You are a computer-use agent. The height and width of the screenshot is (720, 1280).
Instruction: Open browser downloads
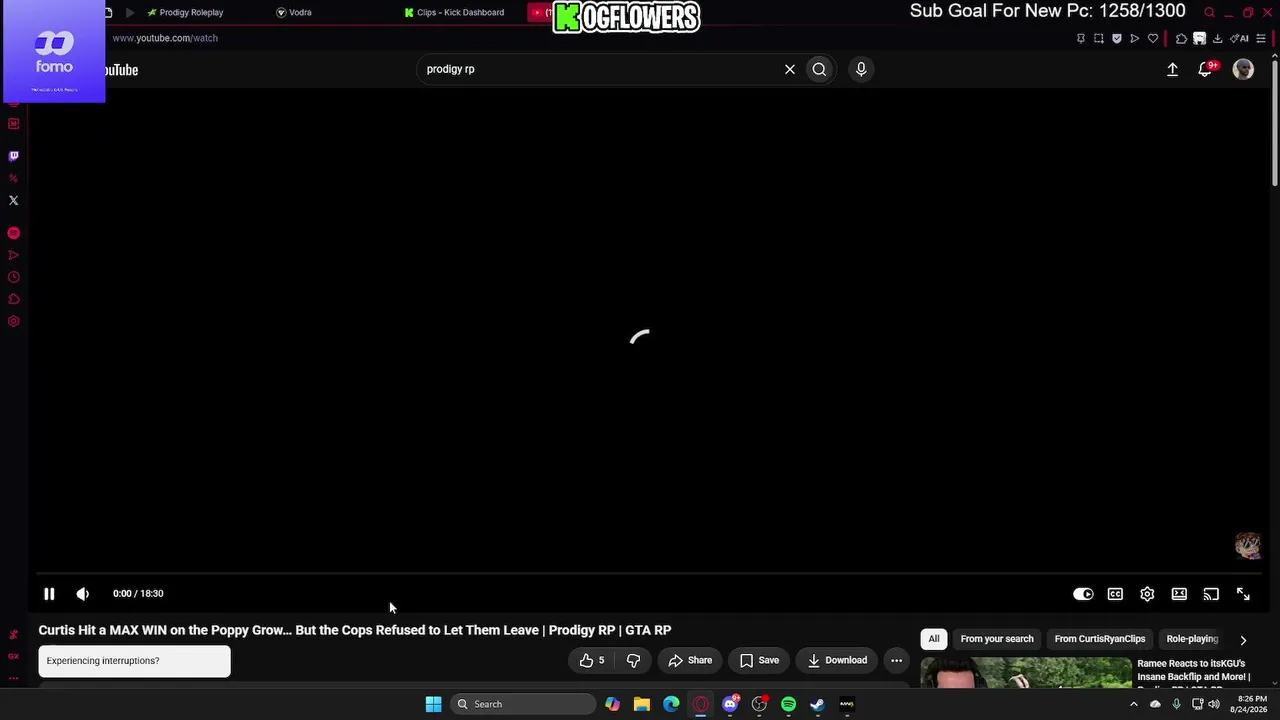tap(1217, 39)
